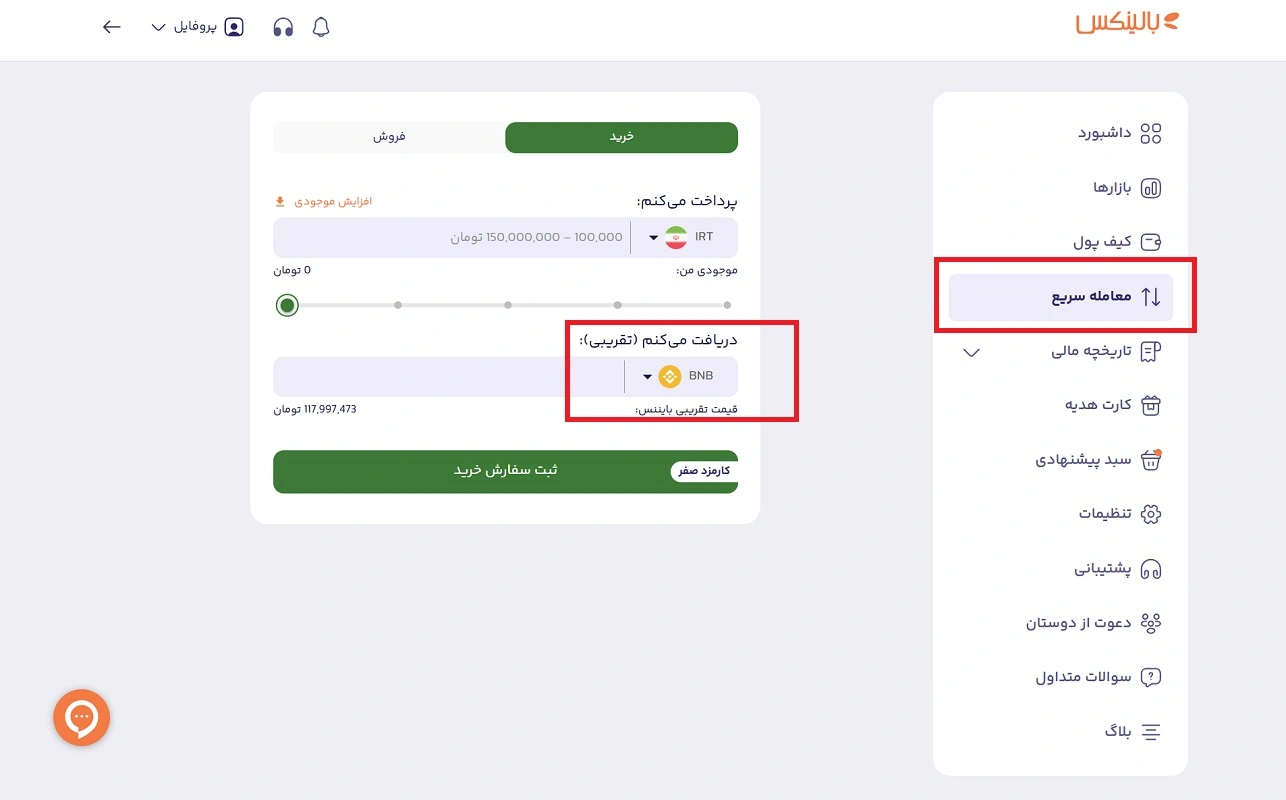Screen dimensions: 1286x800
Task: Click the gift card icon in sidebar
Action: [1151, 405]
